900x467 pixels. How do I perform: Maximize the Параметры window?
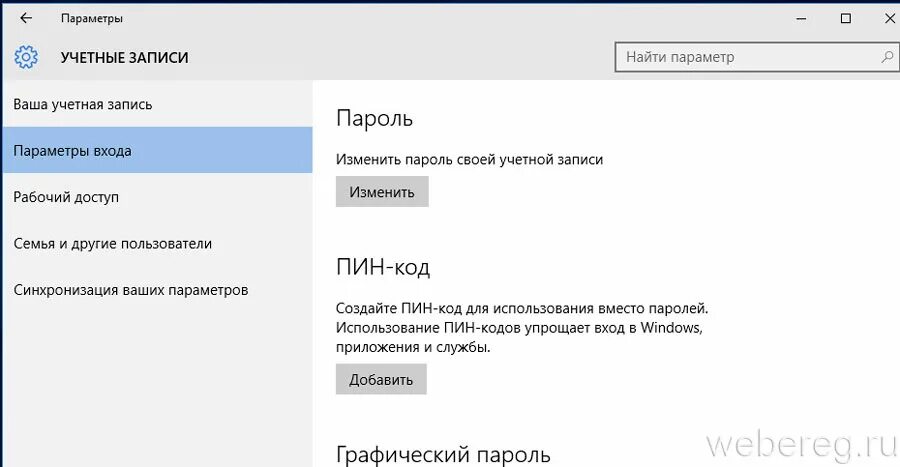point(845,18)
